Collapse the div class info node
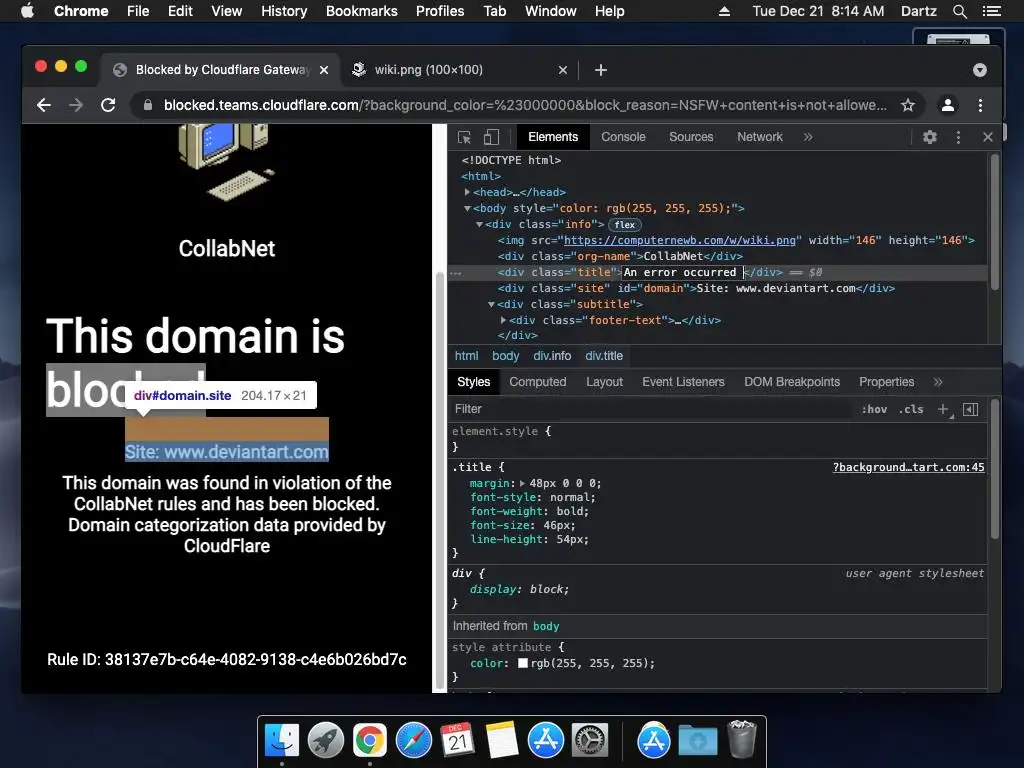The height and width of the screenshot is (768, 1024). coord(479,224)
